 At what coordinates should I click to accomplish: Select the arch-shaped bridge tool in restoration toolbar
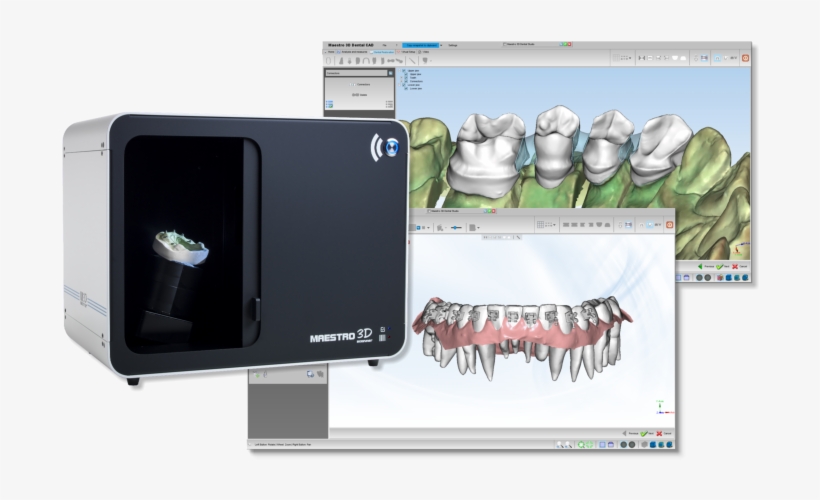coord(366,61)
